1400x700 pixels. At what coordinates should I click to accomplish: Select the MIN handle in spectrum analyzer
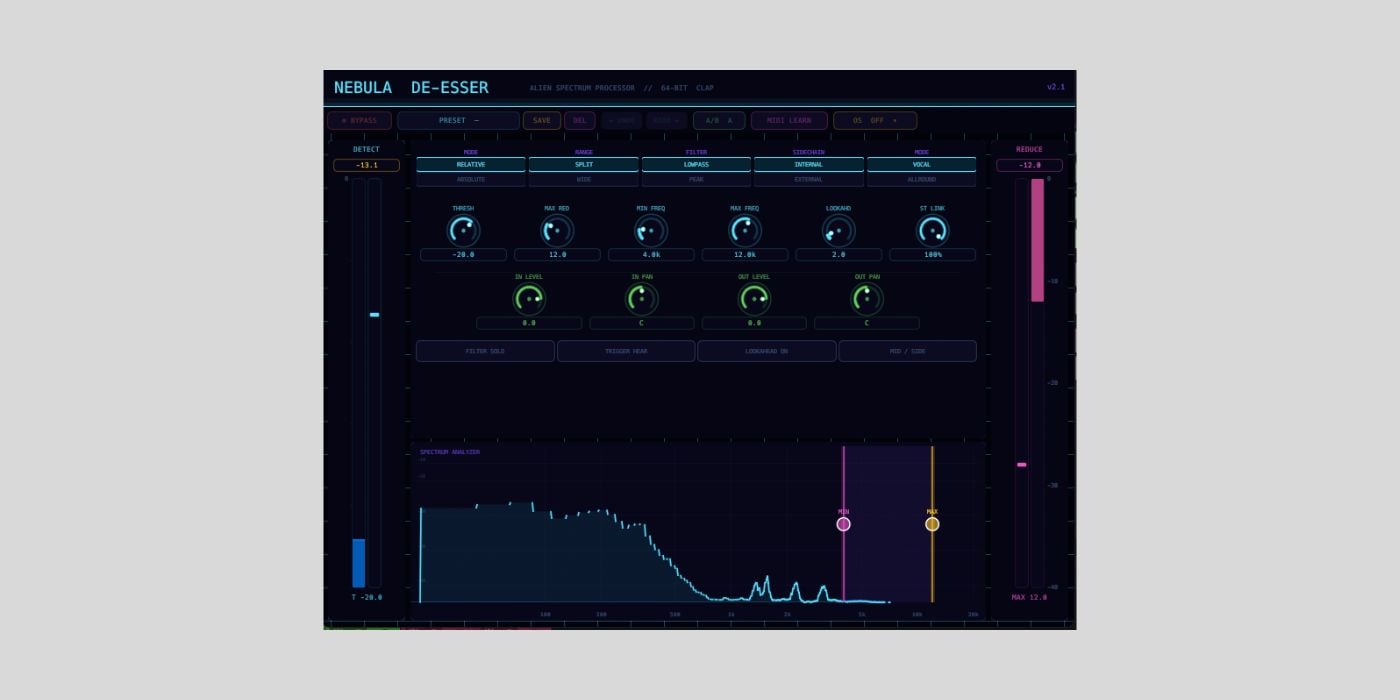coord(843,524)
